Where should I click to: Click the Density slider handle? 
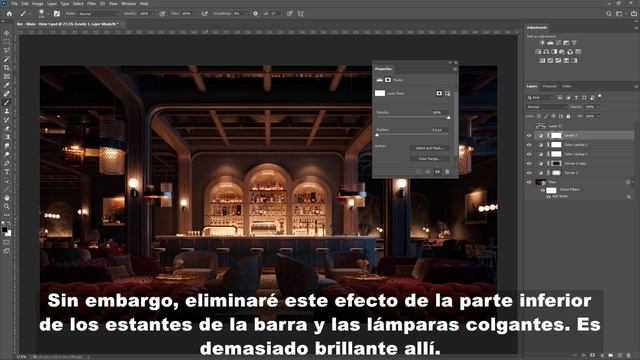449,118
